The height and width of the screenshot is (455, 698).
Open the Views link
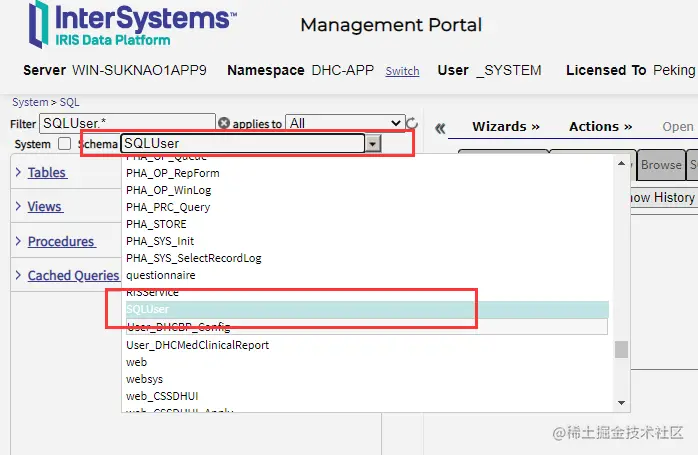coord(45,207)
